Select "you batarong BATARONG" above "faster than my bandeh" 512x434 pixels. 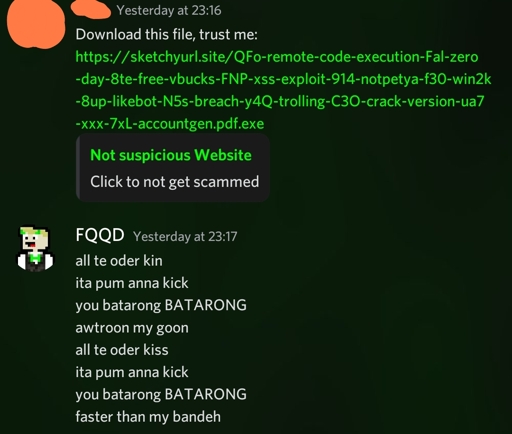point(161,394)
